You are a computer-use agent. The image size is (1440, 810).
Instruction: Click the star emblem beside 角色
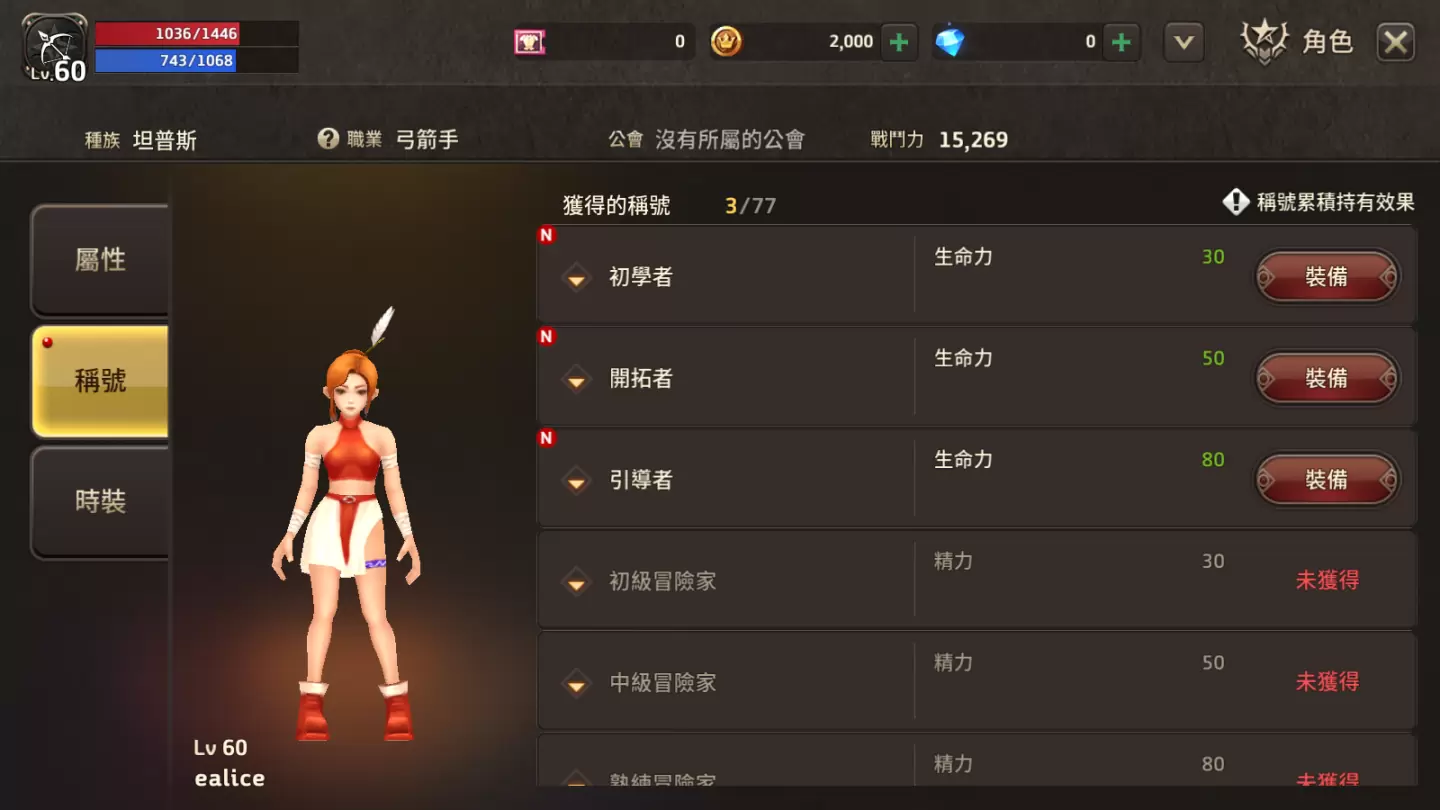point(1265,42)
